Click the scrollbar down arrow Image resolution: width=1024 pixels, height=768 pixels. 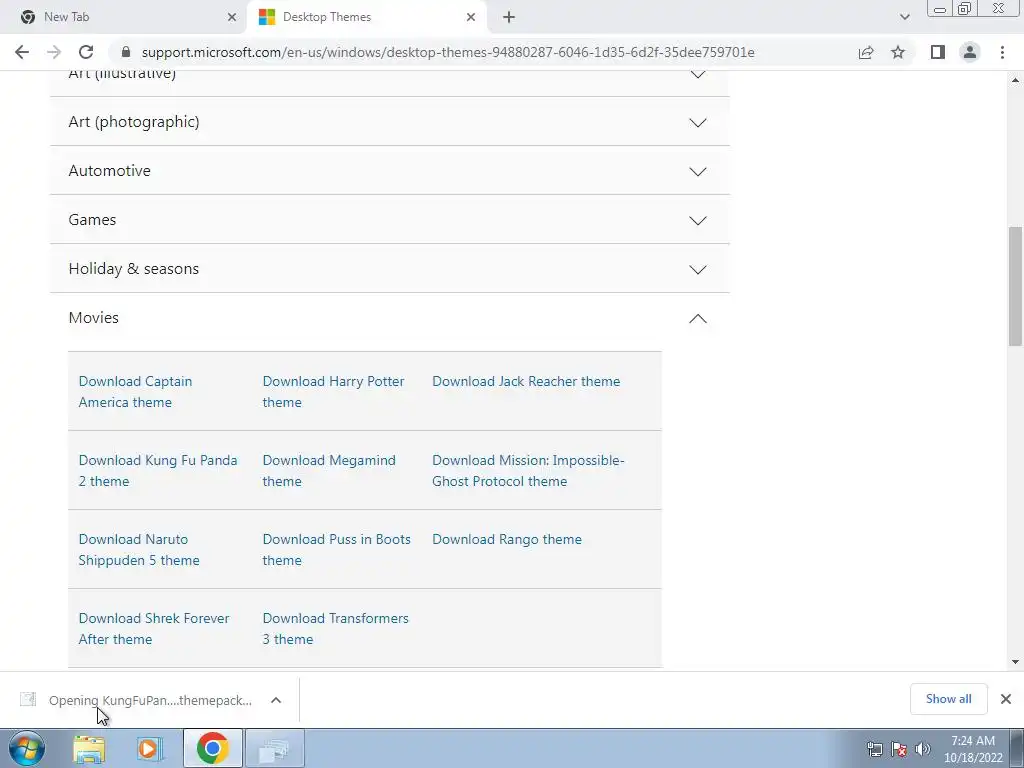(x=1015, y=662)
